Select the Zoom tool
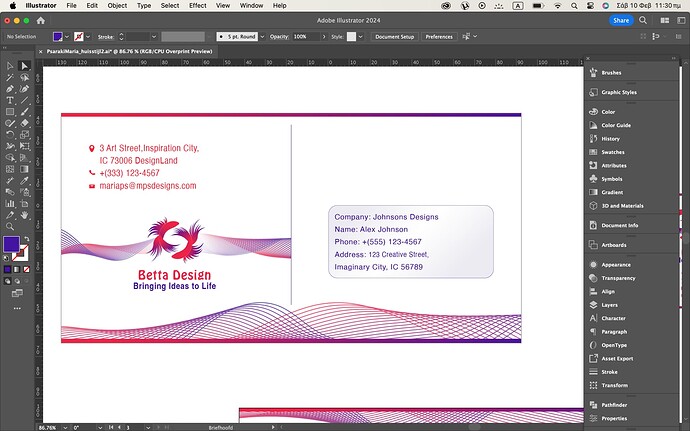Viewport: 690px width, 431px height. 10,226
